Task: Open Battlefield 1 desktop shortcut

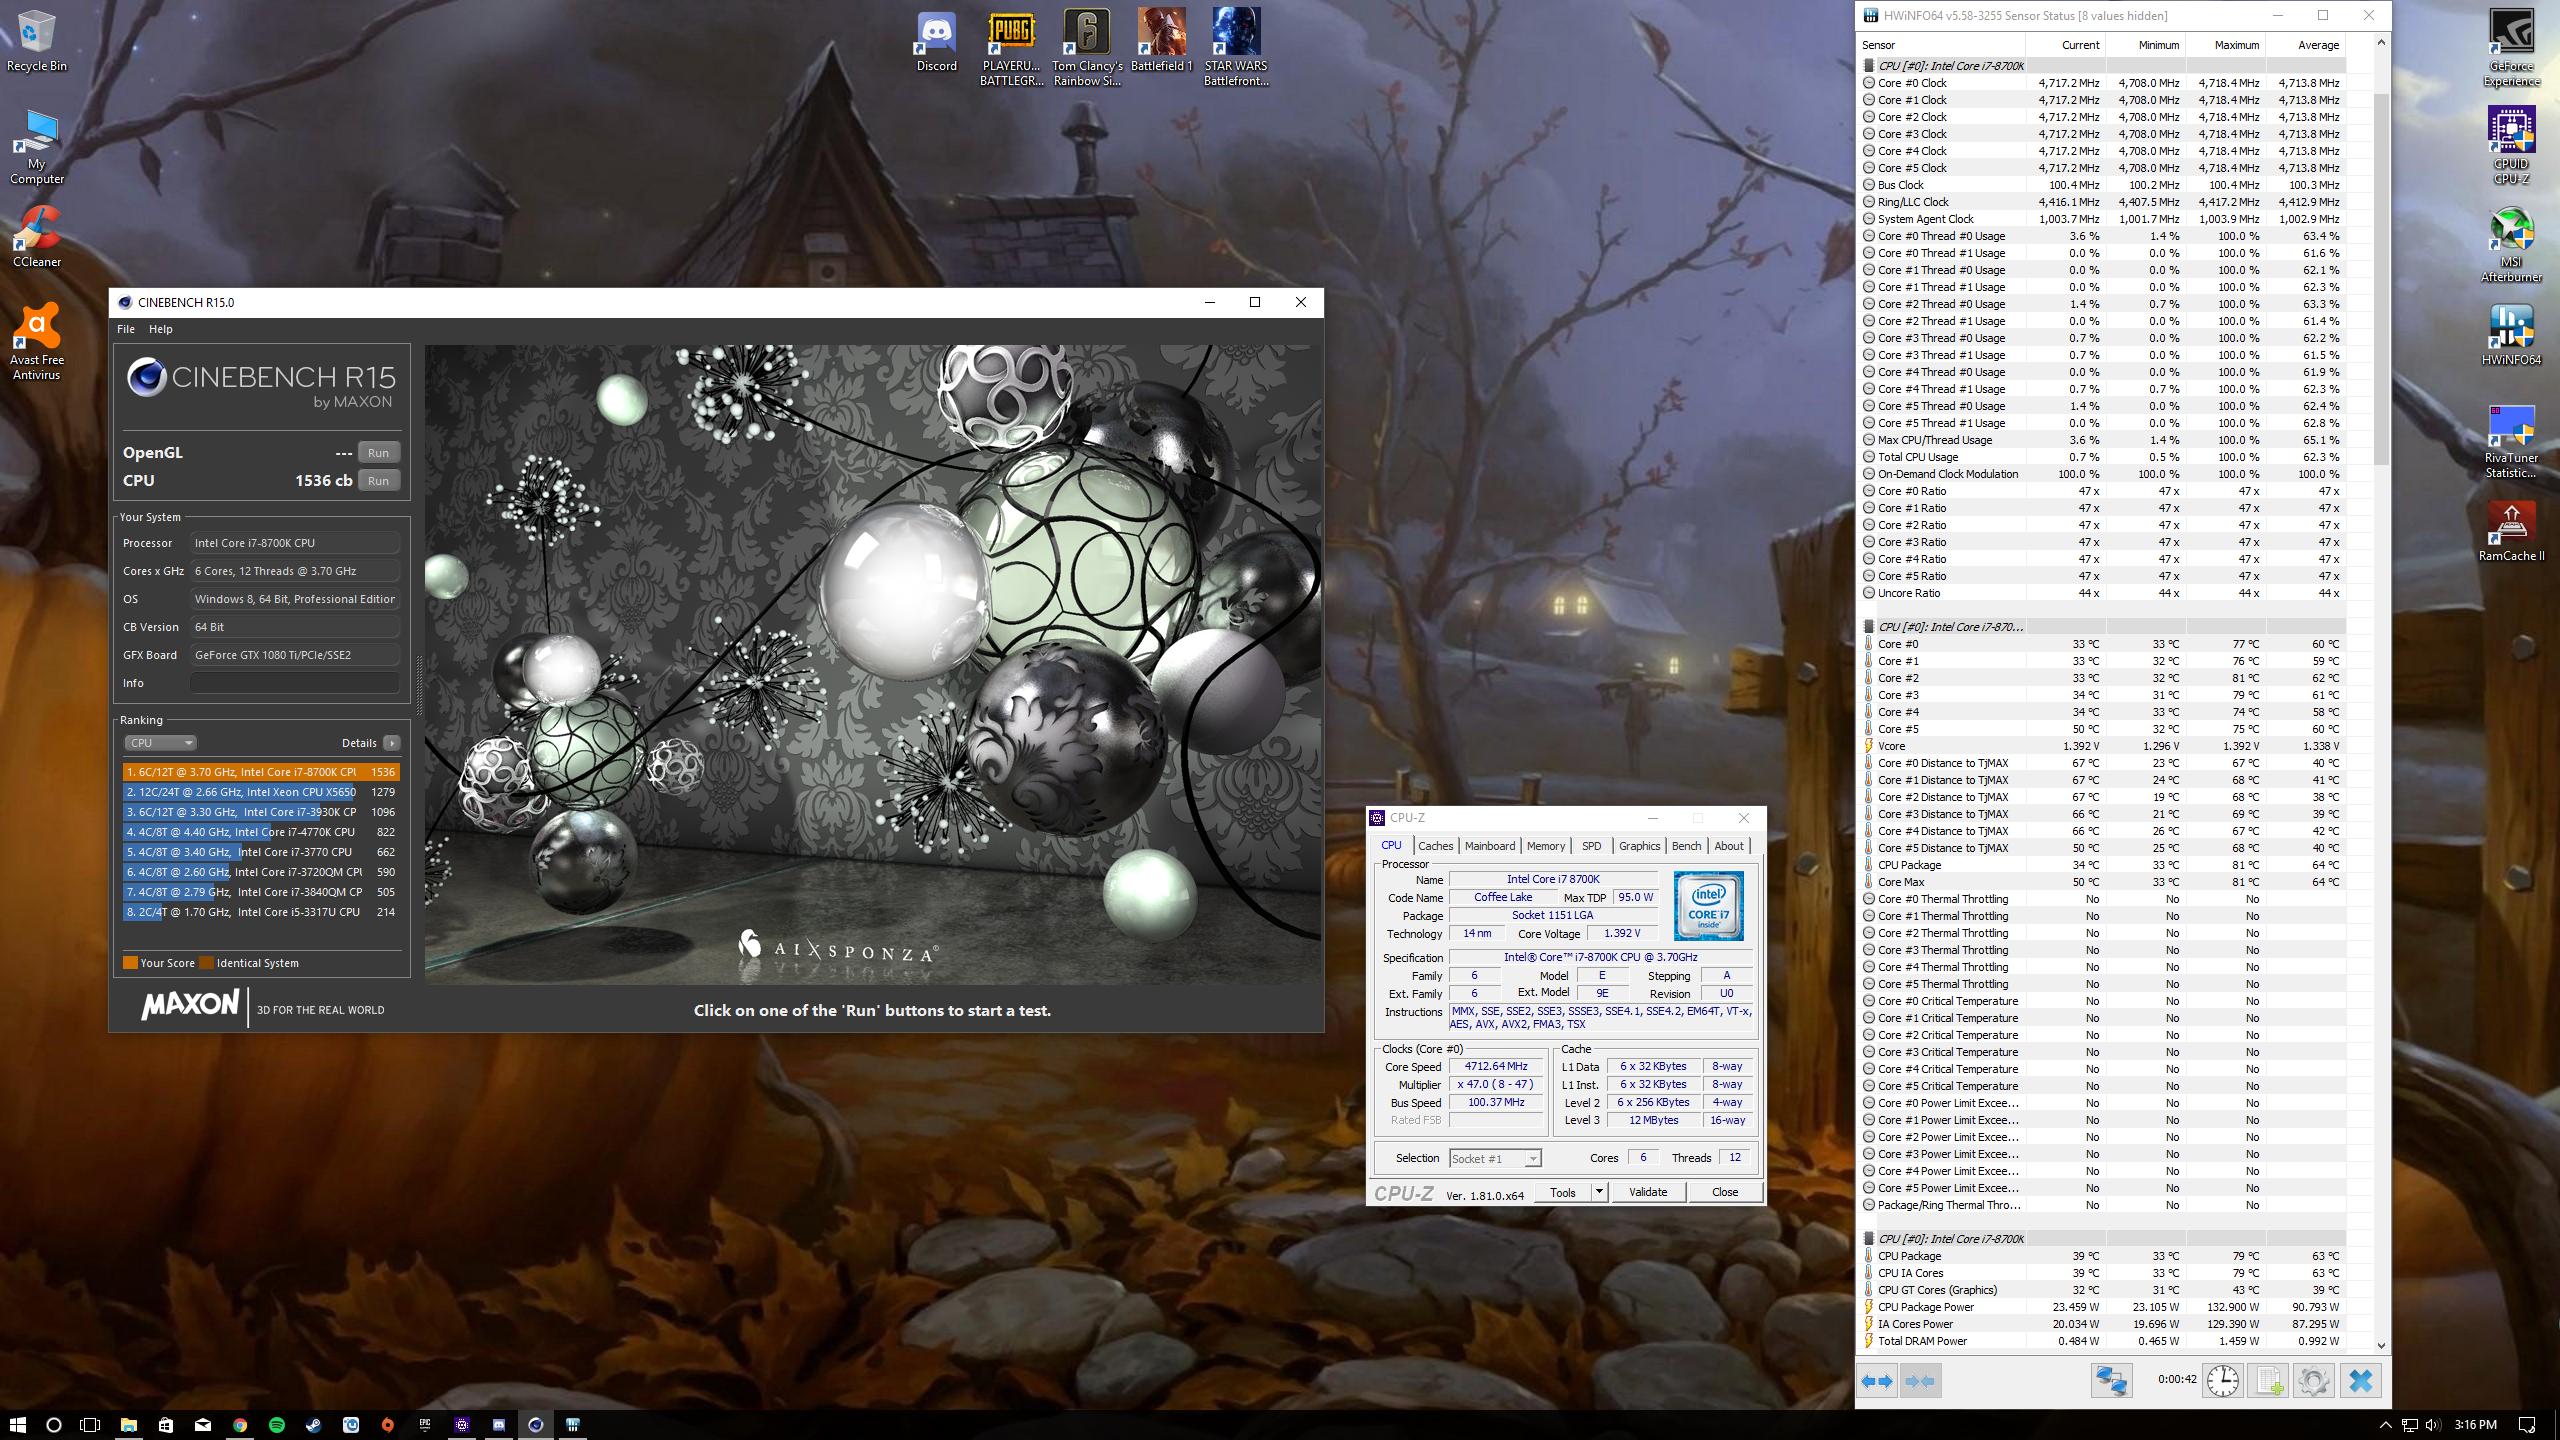Action: click(x=1161, y=42)
